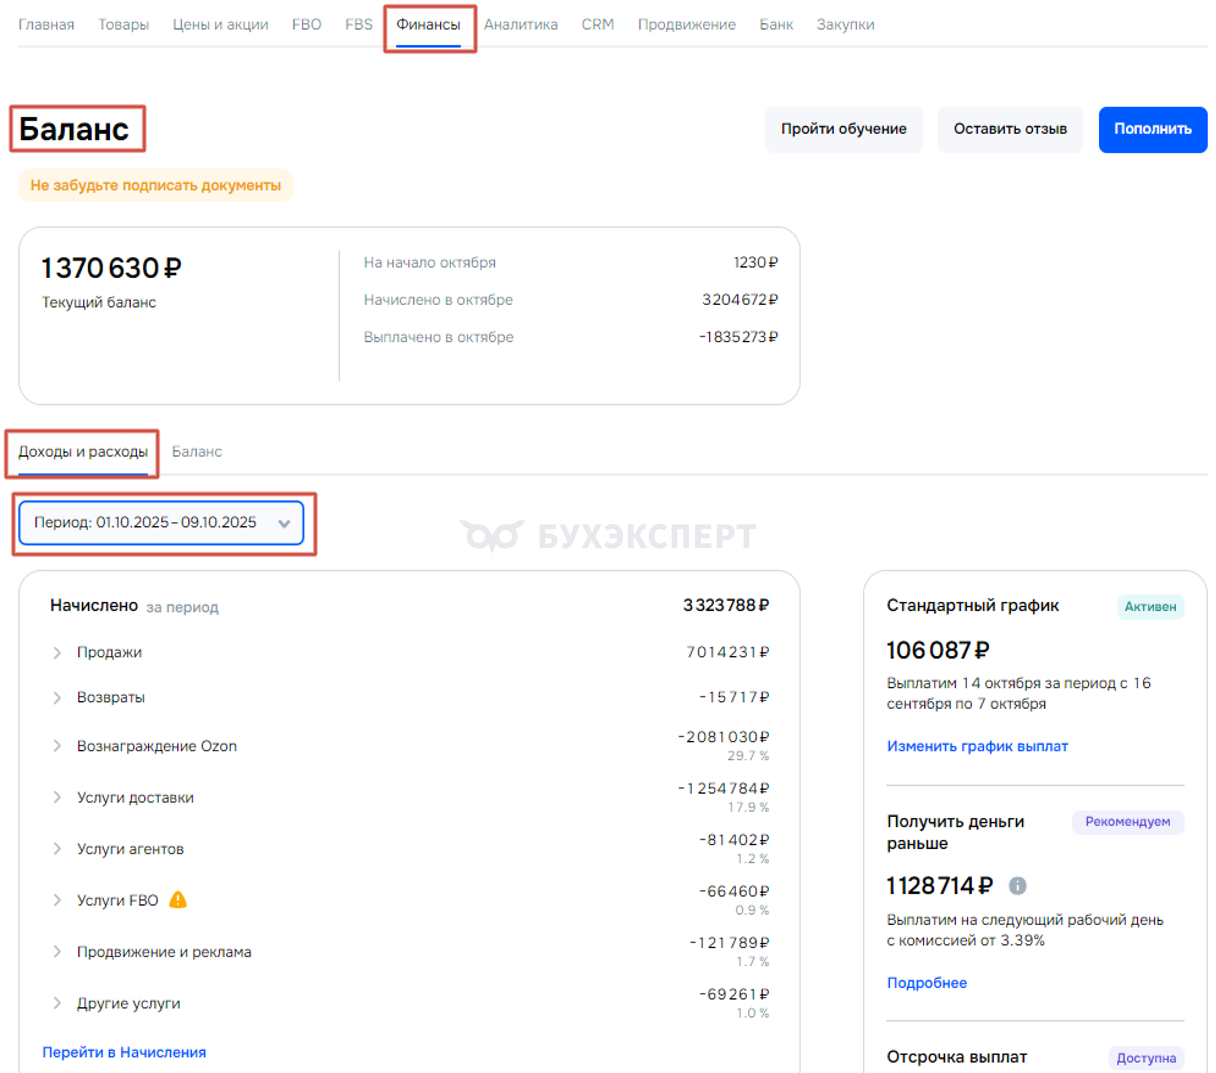Click the Услуги агентов amount -81 402 ₽
Viewport: 1216px width, 1073px height.
(734, 840)
